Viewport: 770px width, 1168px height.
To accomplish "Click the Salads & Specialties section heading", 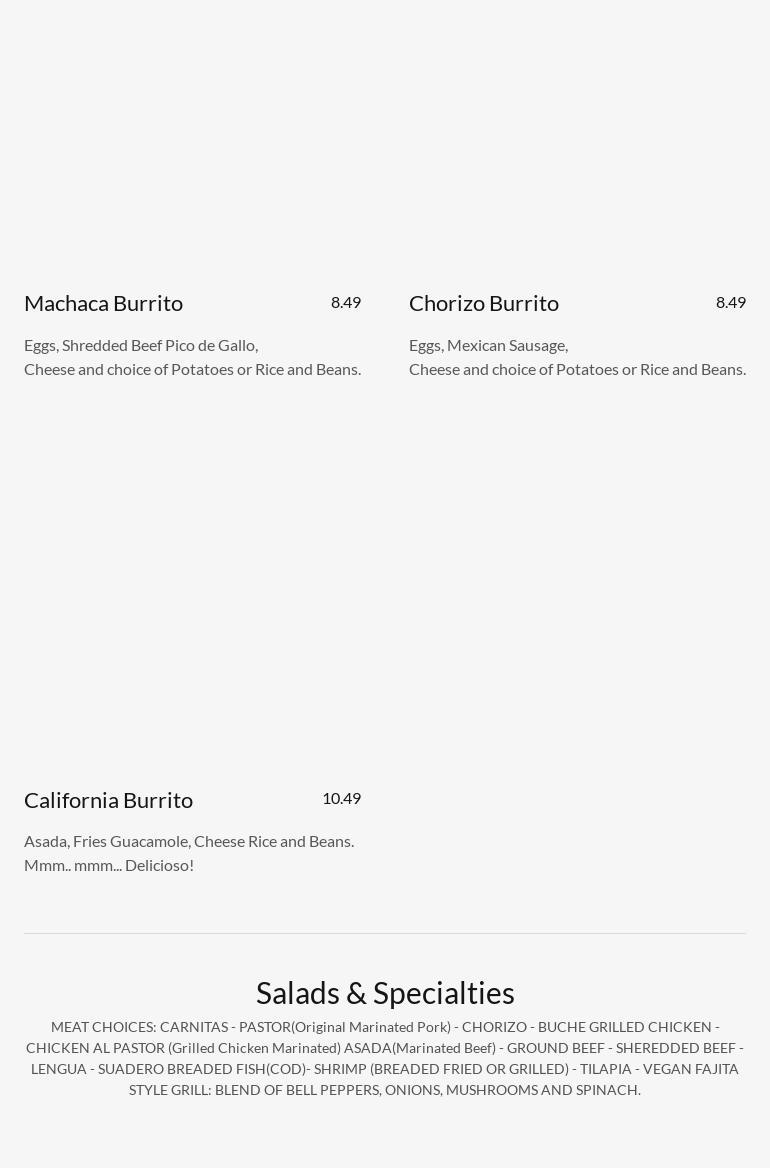I will (x=385, y=993).
